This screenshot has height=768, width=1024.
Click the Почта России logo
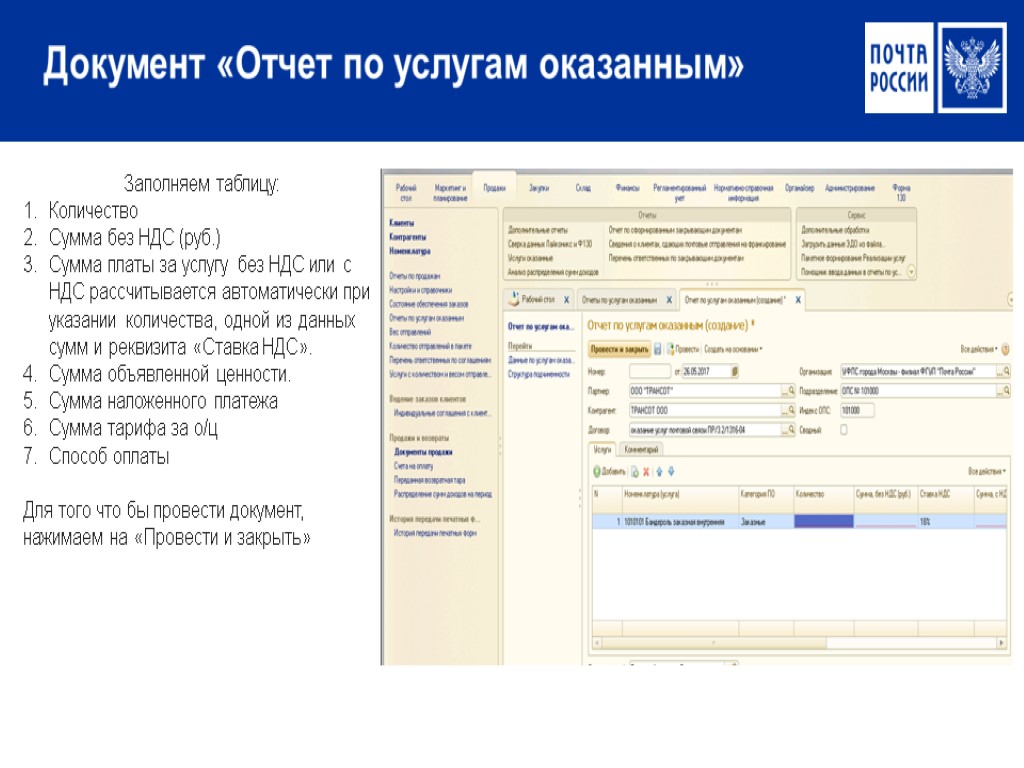[x=935, y=68]
